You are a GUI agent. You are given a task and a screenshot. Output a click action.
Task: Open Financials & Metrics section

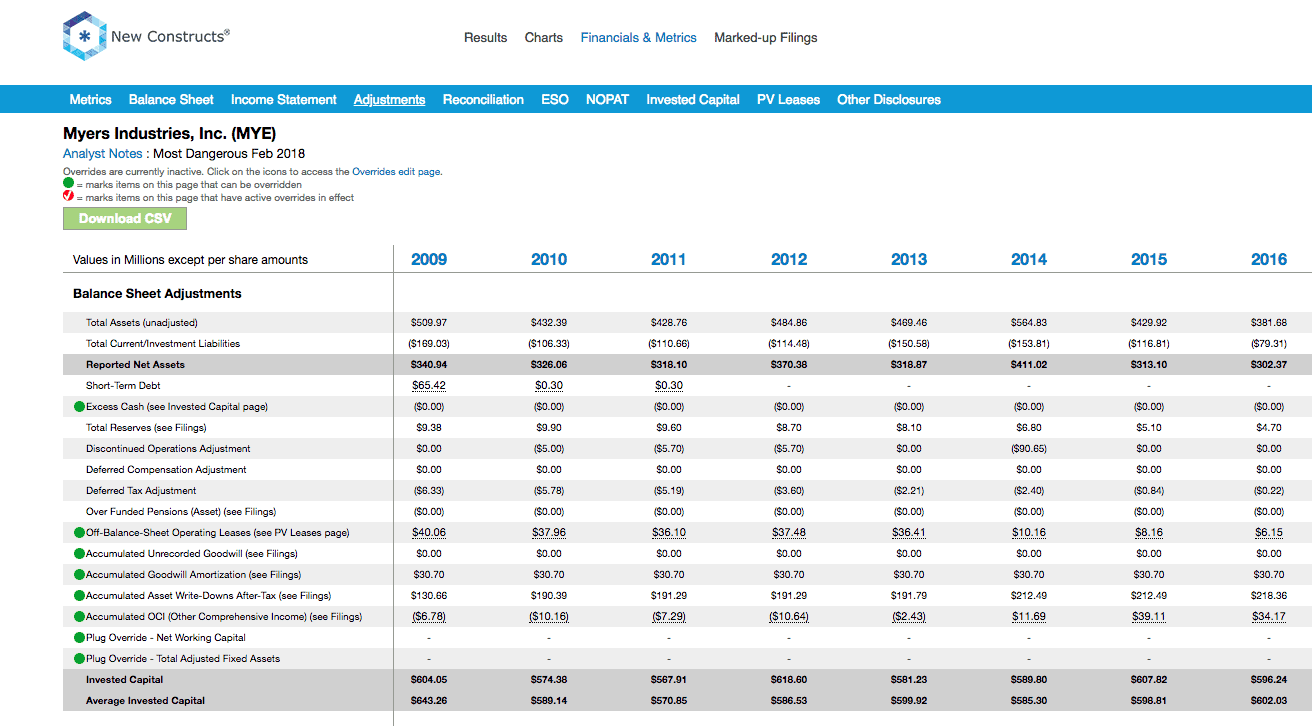(x=638, y=38)
